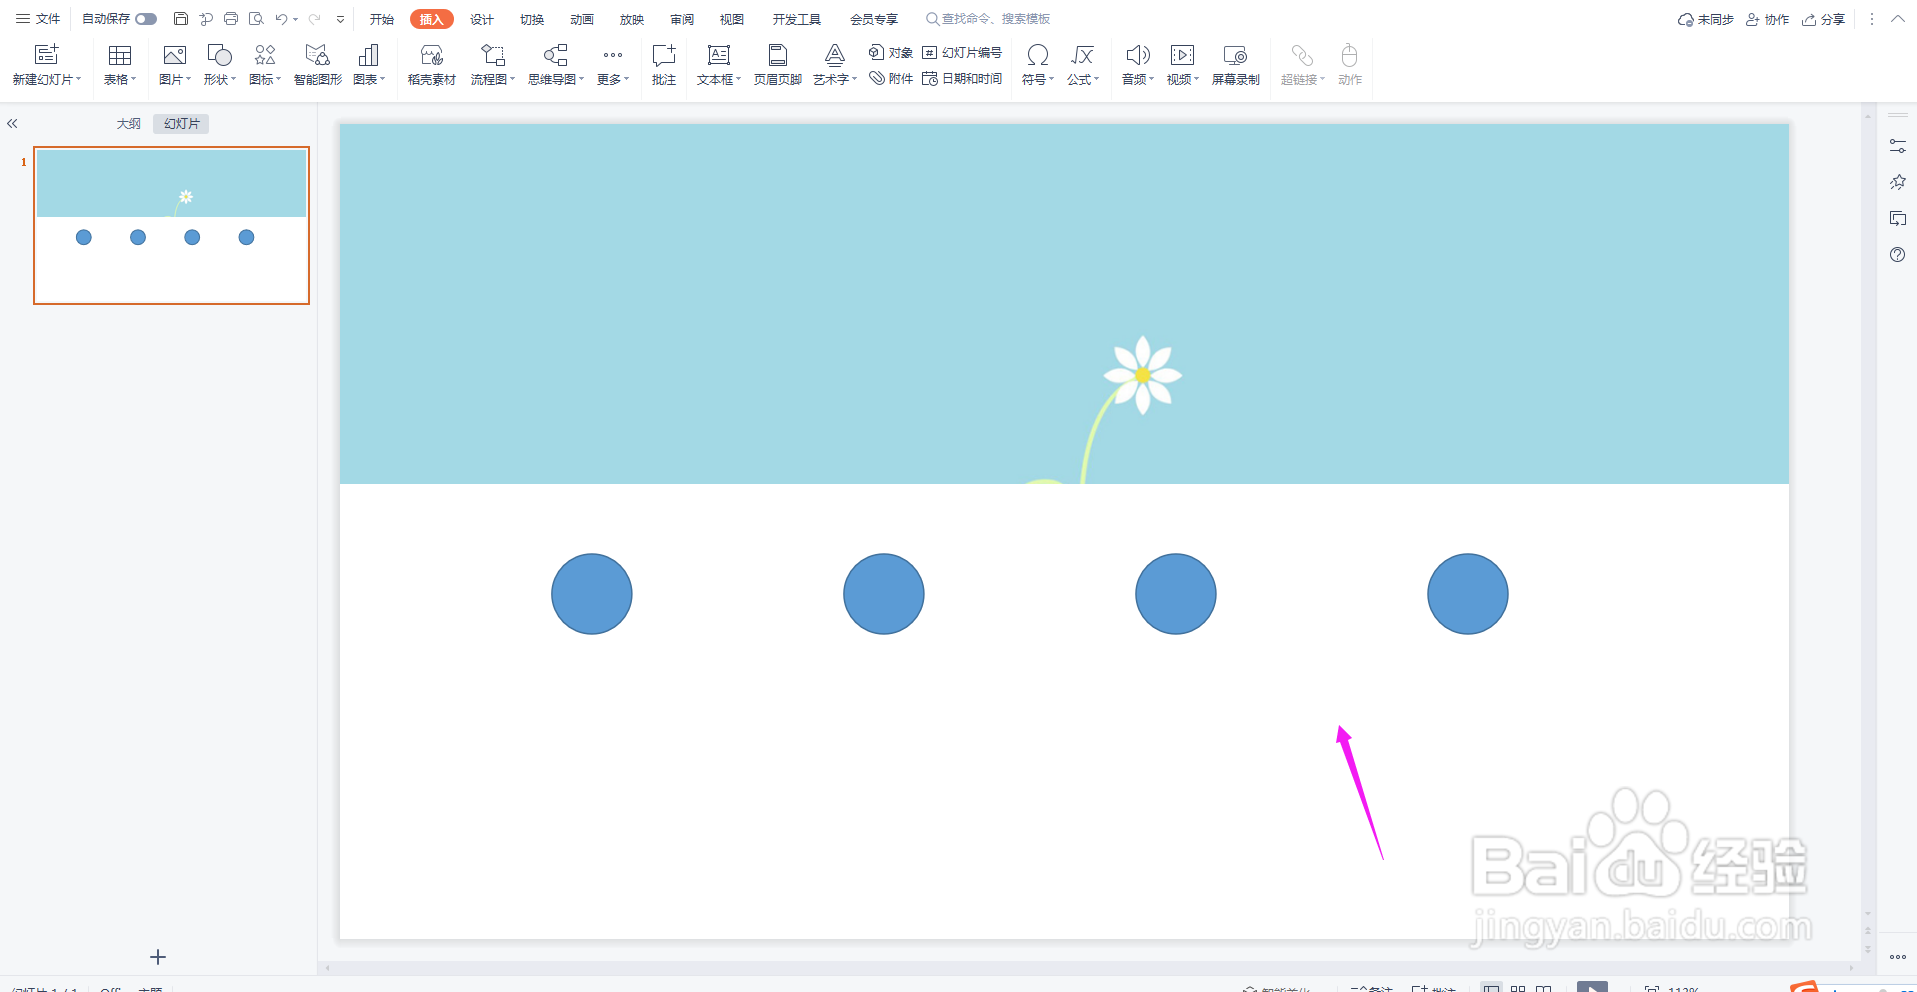Open the 会员专享 ribbon tab
1917x992 pixels.
point(874,19)
